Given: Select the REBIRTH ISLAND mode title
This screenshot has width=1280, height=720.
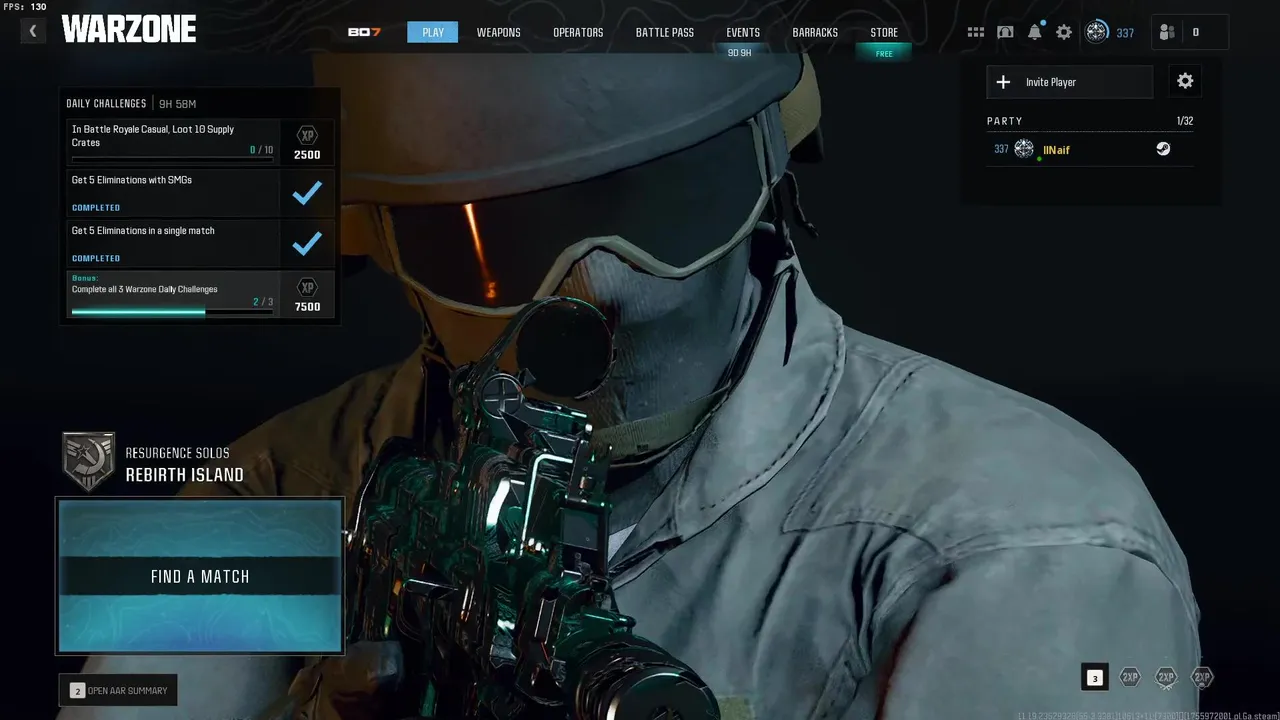Looking at the screenshot, I should [184, 475].
